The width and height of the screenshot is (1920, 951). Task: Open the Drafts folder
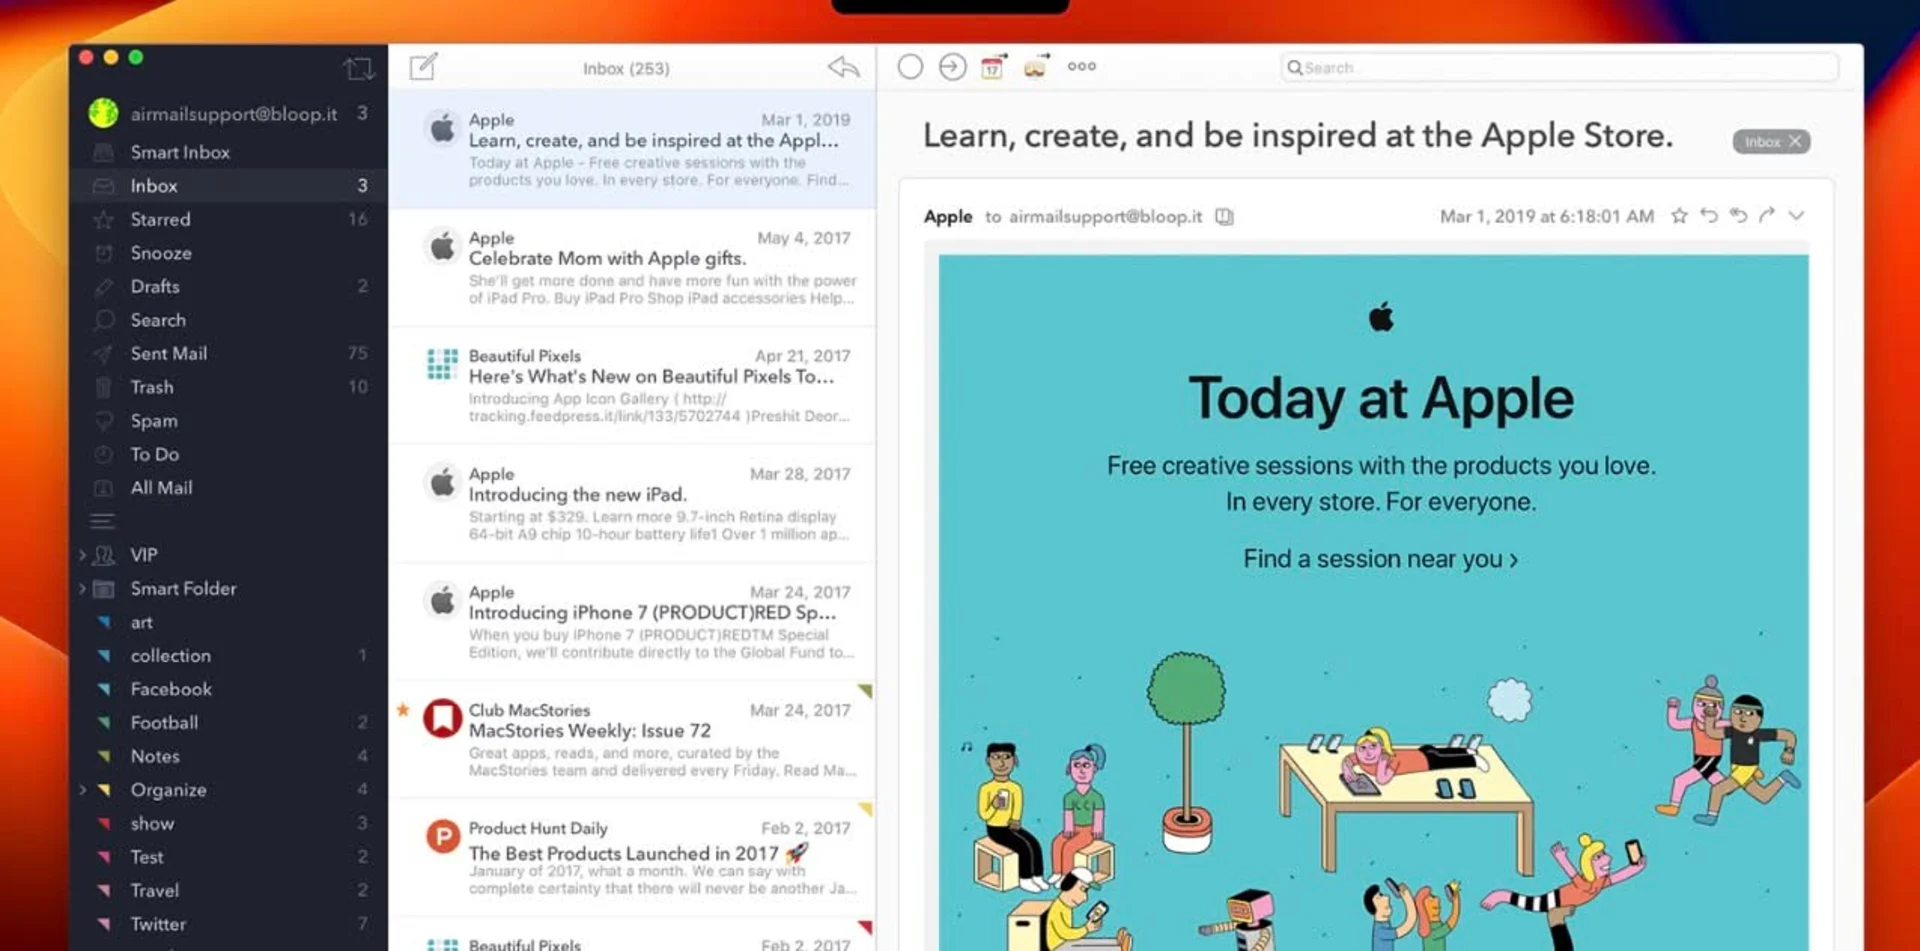pos(228,286)
